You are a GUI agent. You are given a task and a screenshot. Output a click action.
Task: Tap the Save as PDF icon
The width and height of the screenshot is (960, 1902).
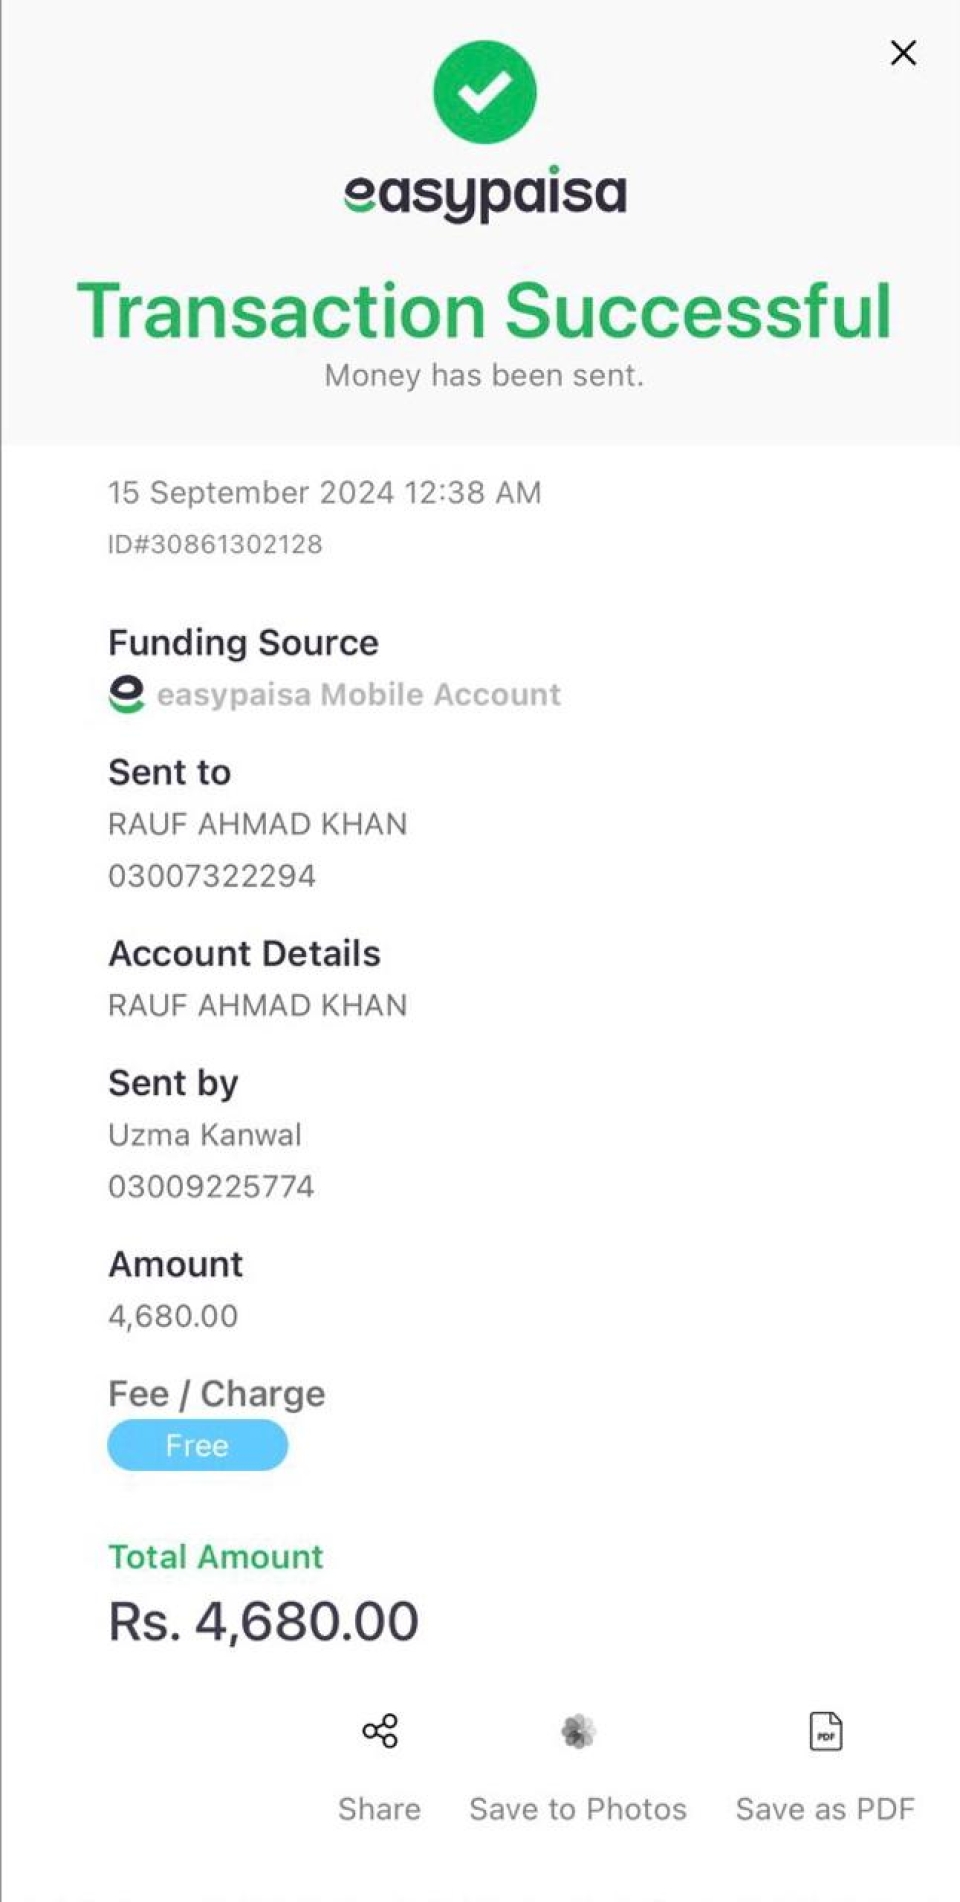point(825,1731)
